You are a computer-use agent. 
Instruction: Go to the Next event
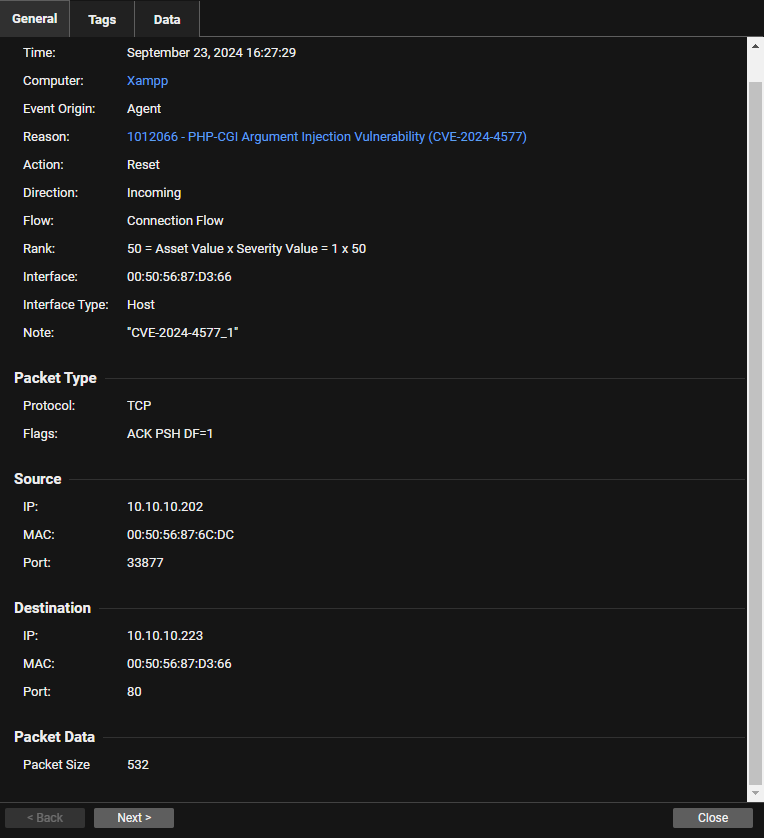tap(134, 818)
